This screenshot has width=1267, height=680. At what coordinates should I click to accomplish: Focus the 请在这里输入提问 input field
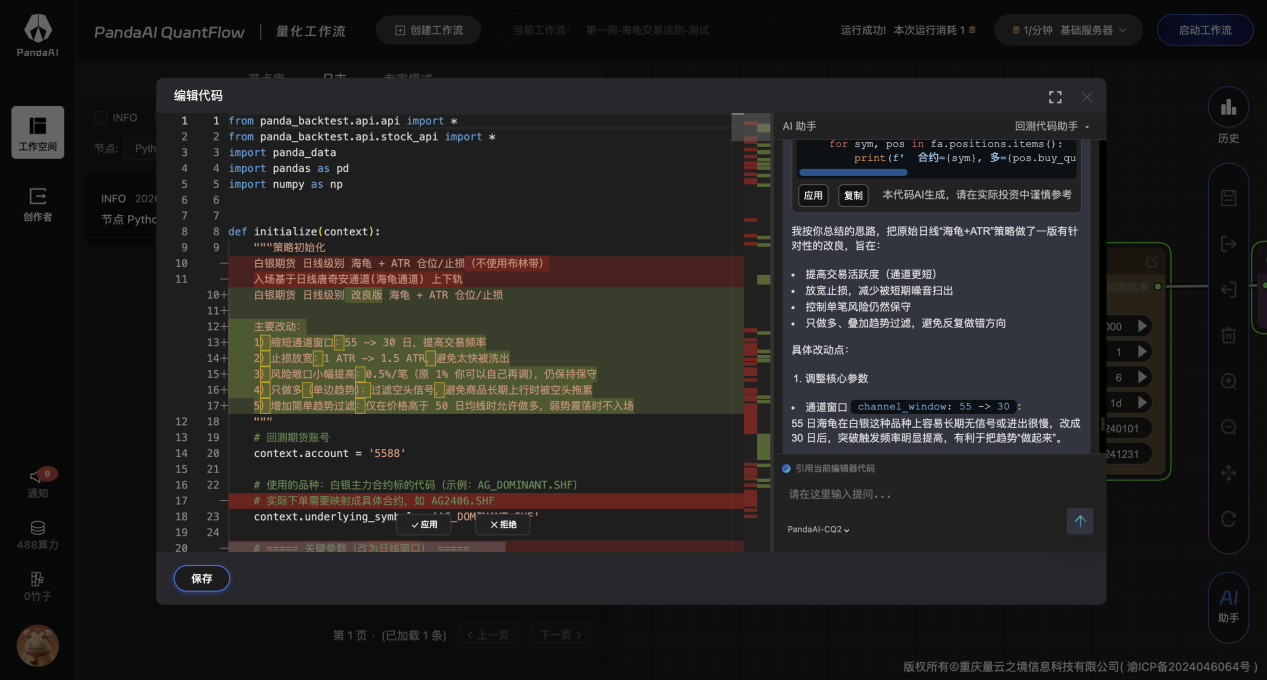(921, 494)
